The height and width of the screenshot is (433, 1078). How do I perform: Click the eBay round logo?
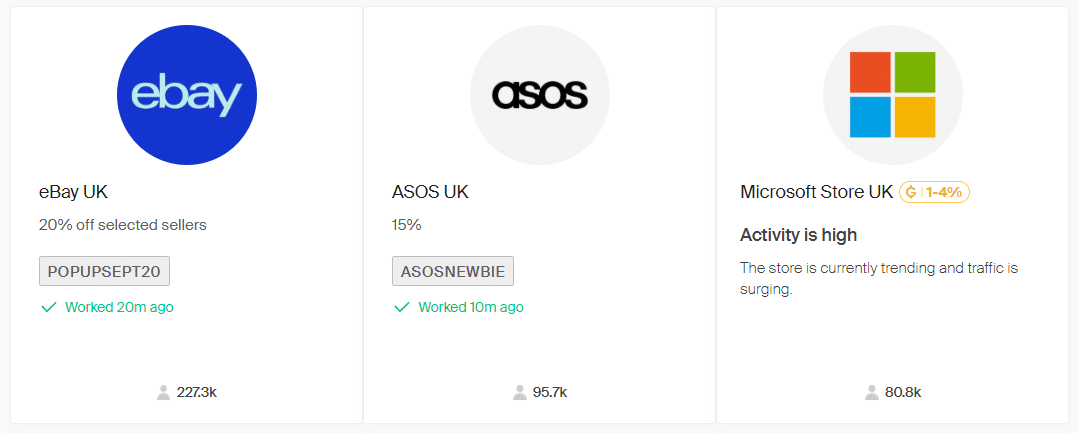(x=187, y=95)
